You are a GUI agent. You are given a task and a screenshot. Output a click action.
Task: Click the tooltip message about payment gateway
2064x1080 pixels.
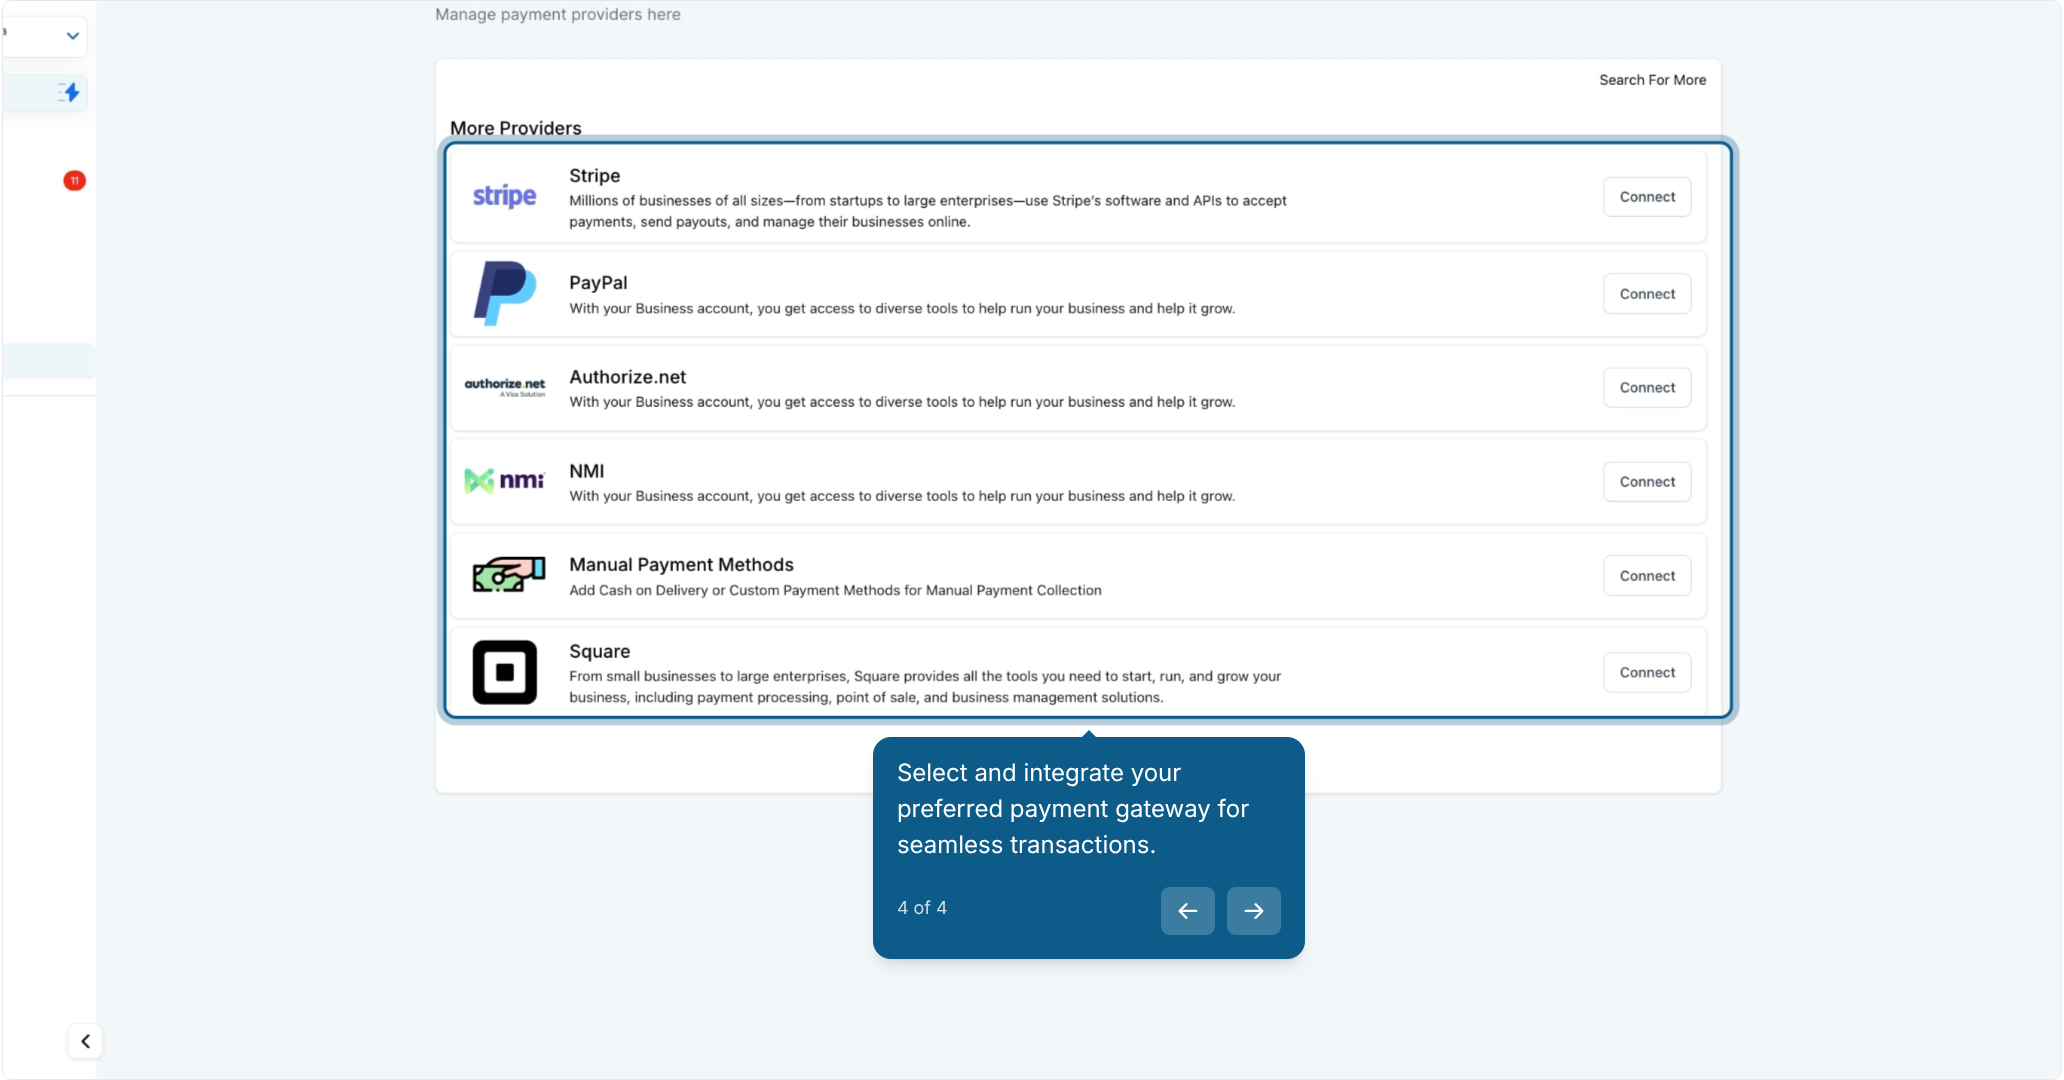pyautogui.click(x=1073, y=809)
